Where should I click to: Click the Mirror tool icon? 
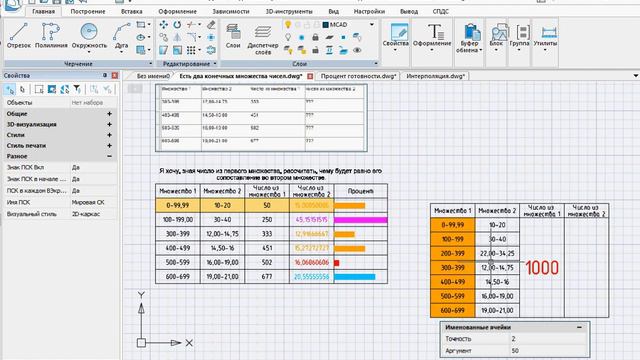coord(177,38)
